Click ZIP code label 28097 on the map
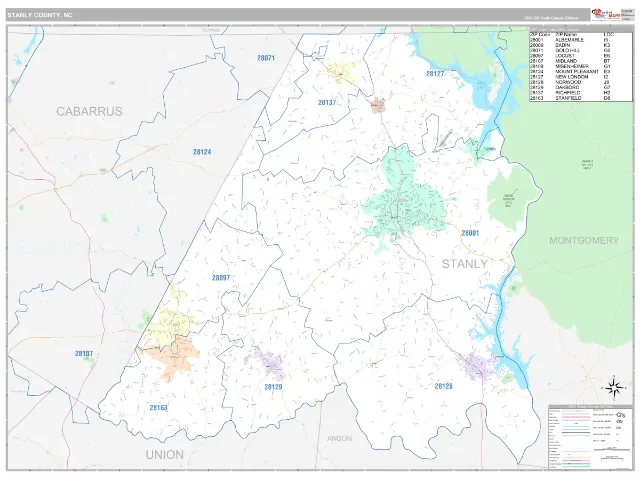This screenshot has width=640, height=480. [x=221, y=278]
